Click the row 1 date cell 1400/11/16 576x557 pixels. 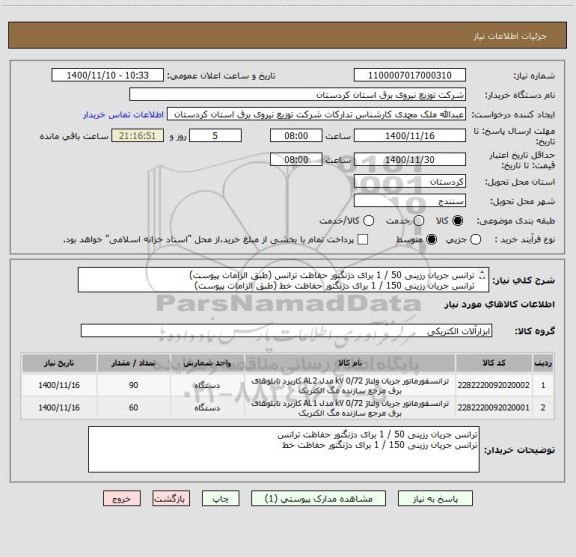(x=59, y=385)
